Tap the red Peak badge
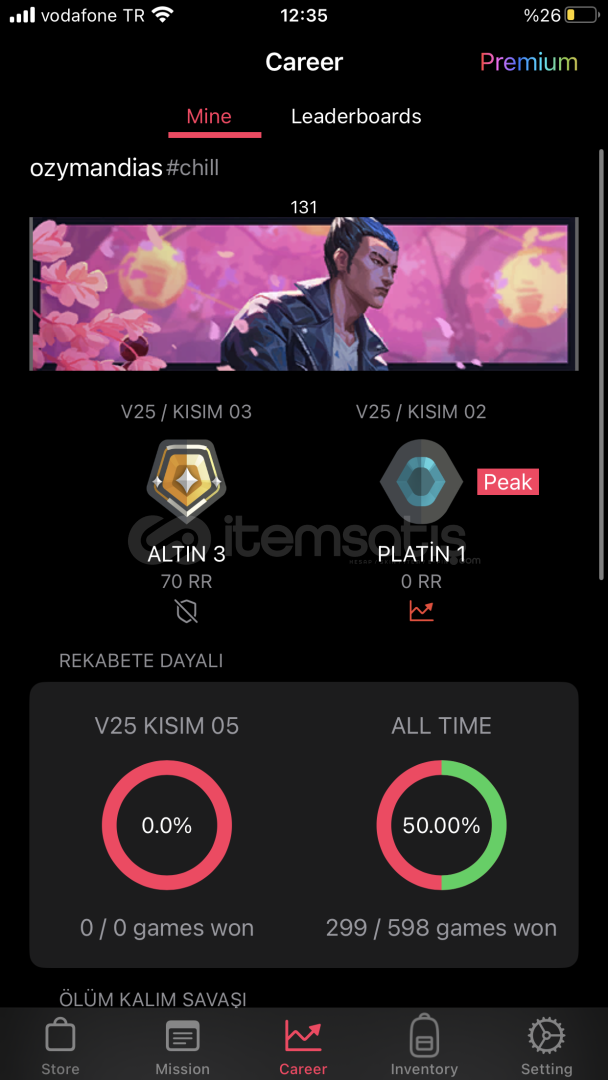 coord(508,482)
